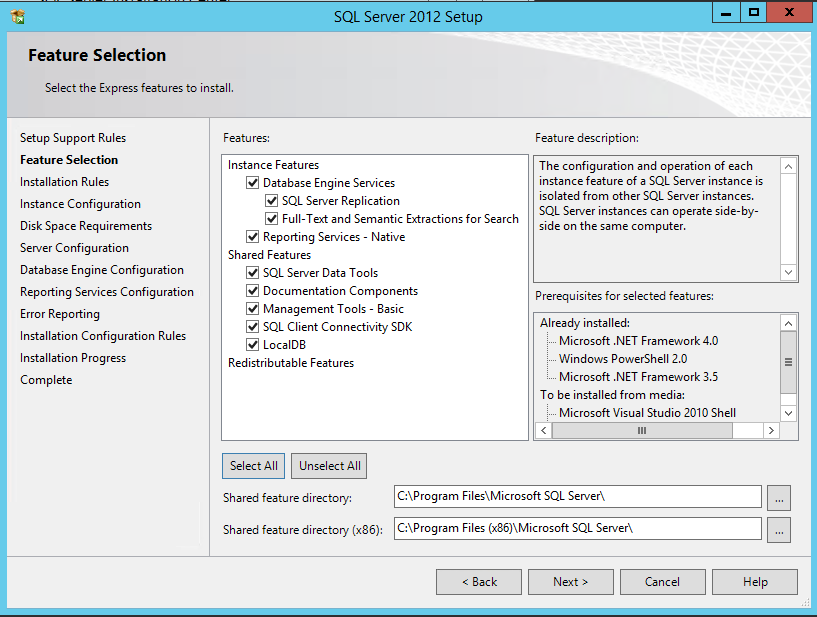
Task: Select the Error Reporting step
Action: (x=60, y=314)
